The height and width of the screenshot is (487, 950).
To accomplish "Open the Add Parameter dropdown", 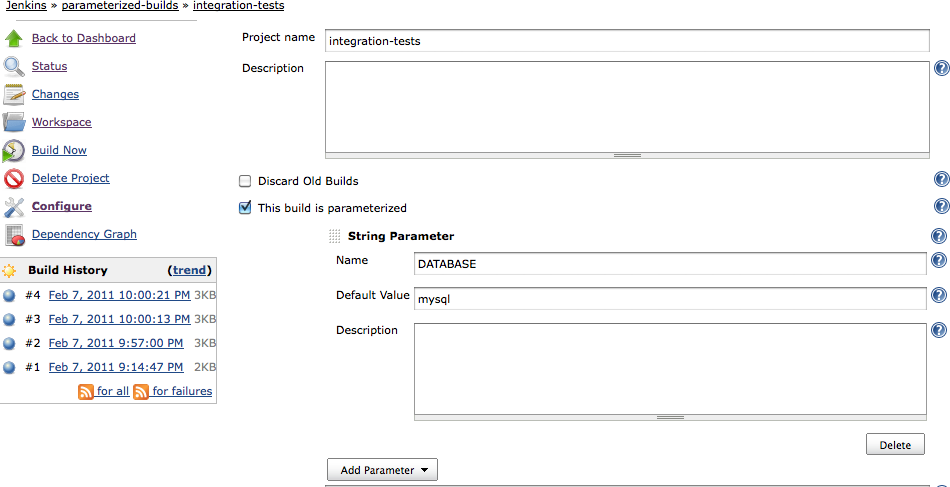I will pos(382,470).
